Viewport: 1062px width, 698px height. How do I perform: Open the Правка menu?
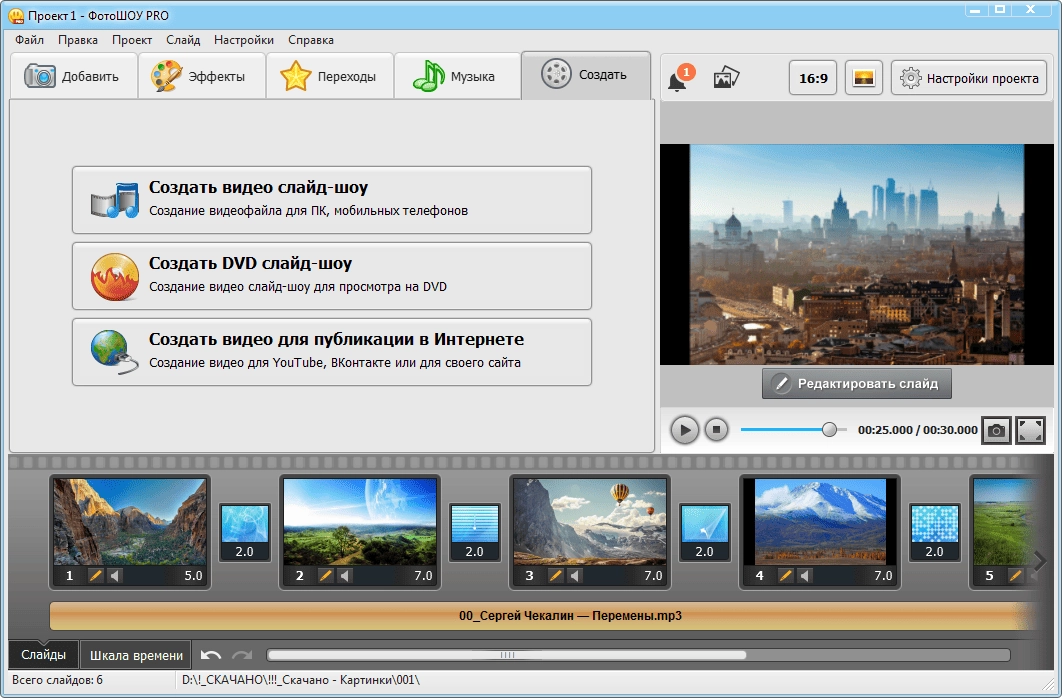[x=78, y=40]
